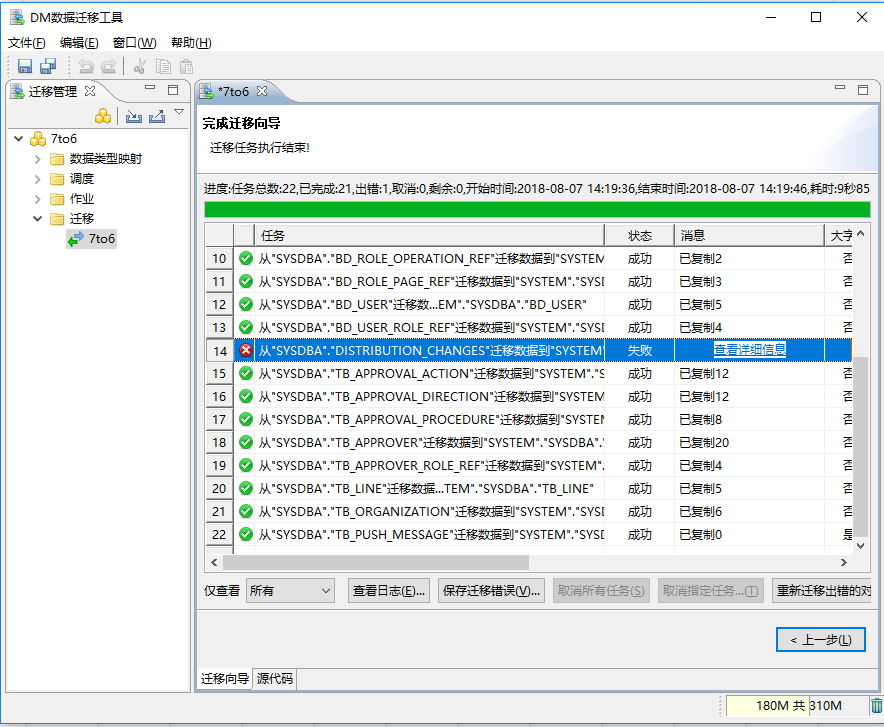Click the table scroll down arrow
The image size is (884, 727).
(860, 545)
